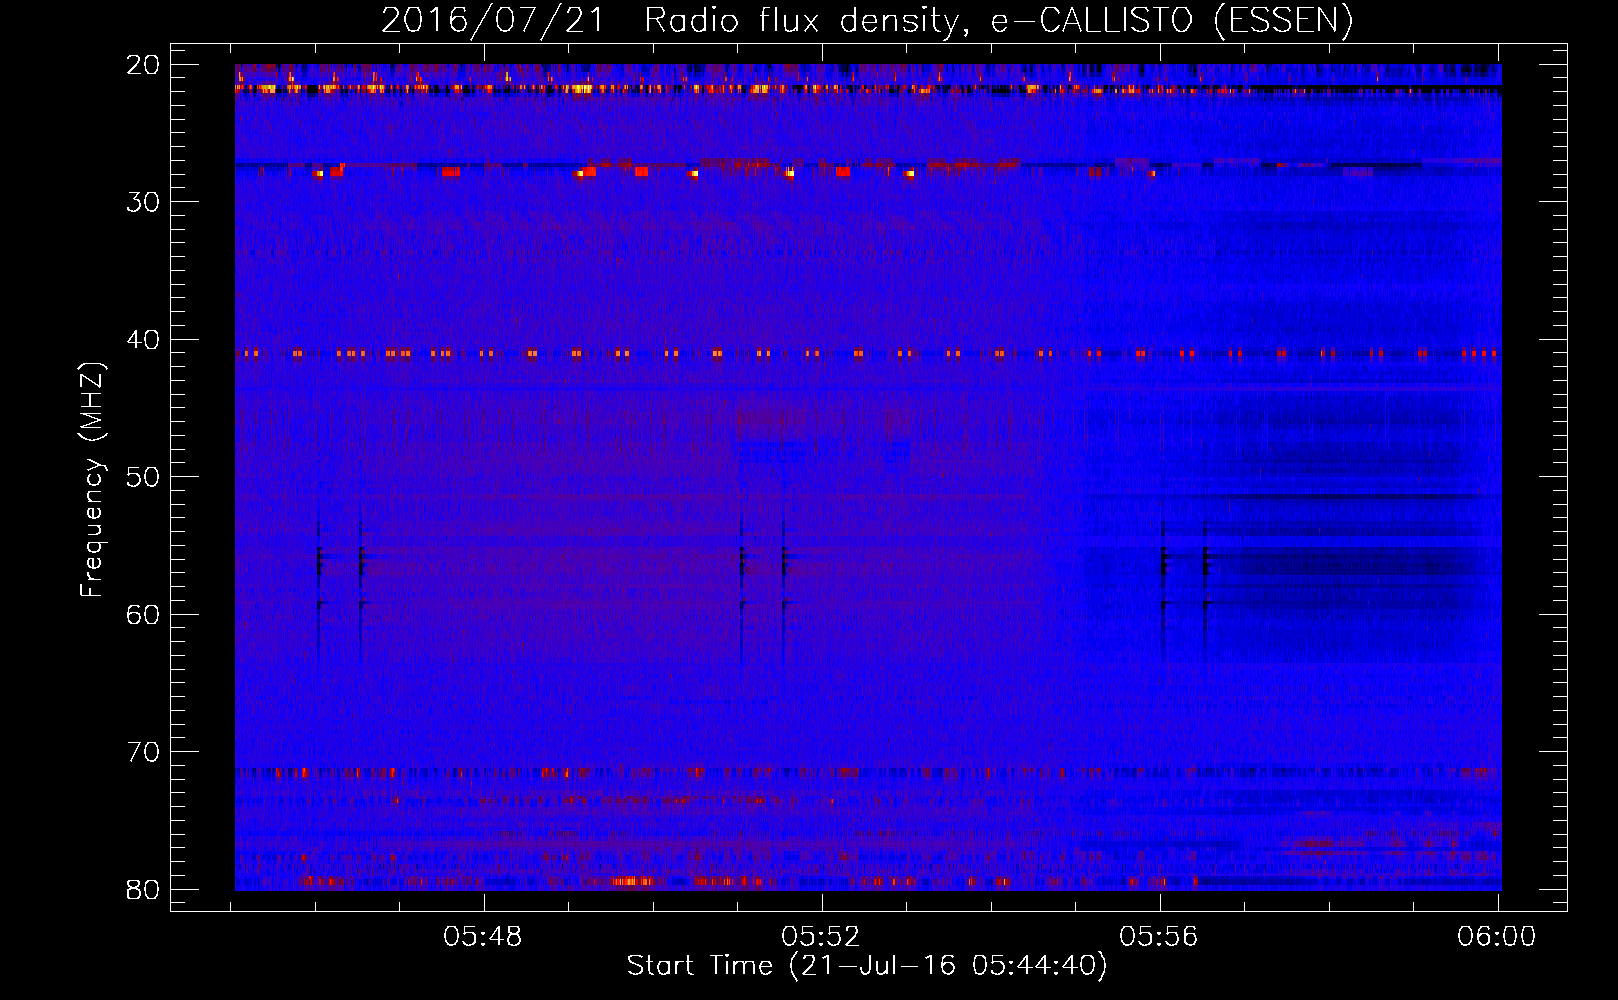Viewport: 1618px width, 1000px height.
Task: Click the 05:52 time tick label
Action: click(x=821, y=937)
